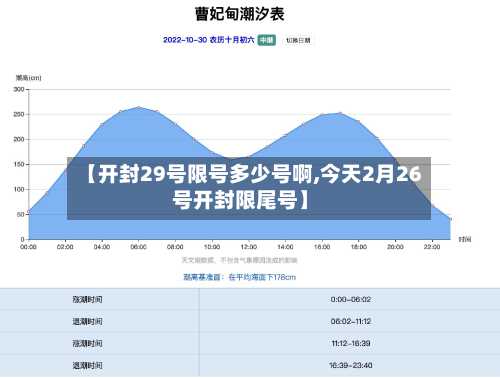The image size is (500, 378).
Task: Click the 退潮时间 label in the 16:39-23:40 row
Action: (x=87, y=365)
